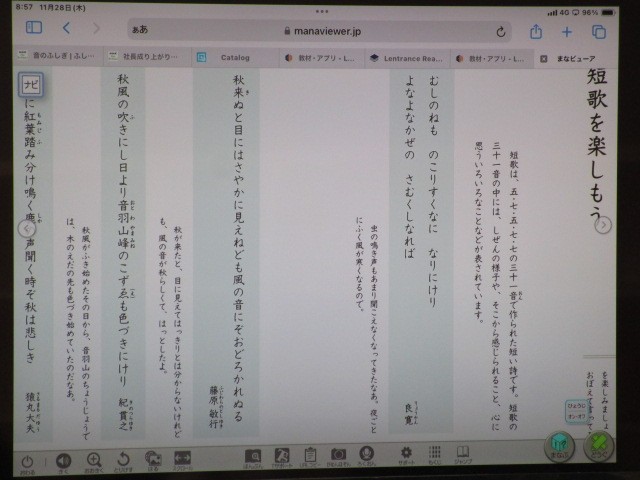Tap the スクロール scroll arrows icon

(x=182, y=460)
